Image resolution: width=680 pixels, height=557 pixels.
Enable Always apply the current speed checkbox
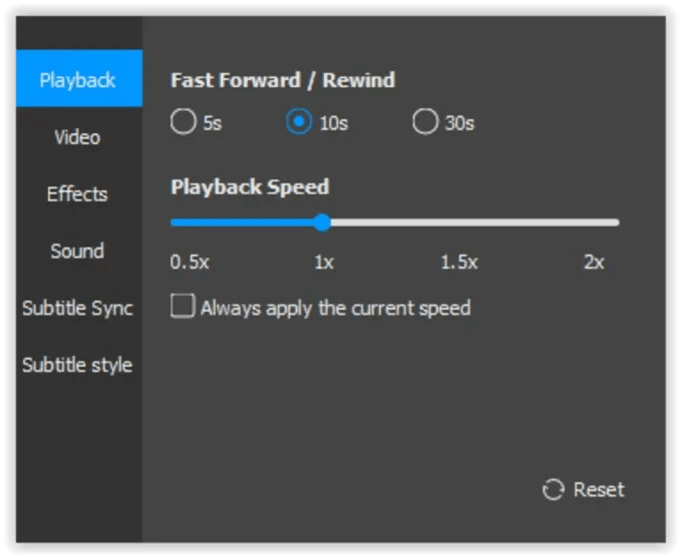183,306
